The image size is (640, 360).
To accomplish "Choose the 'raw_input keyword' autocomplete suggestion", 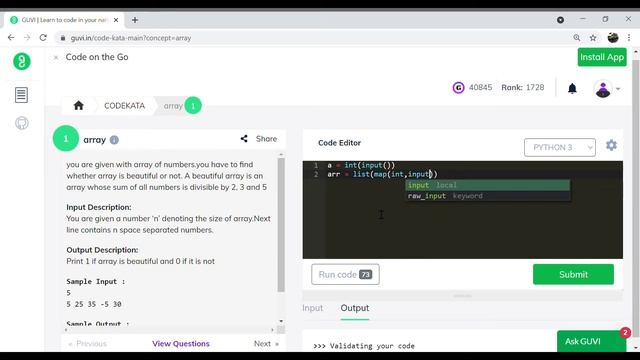I will (x=488, y=196).
